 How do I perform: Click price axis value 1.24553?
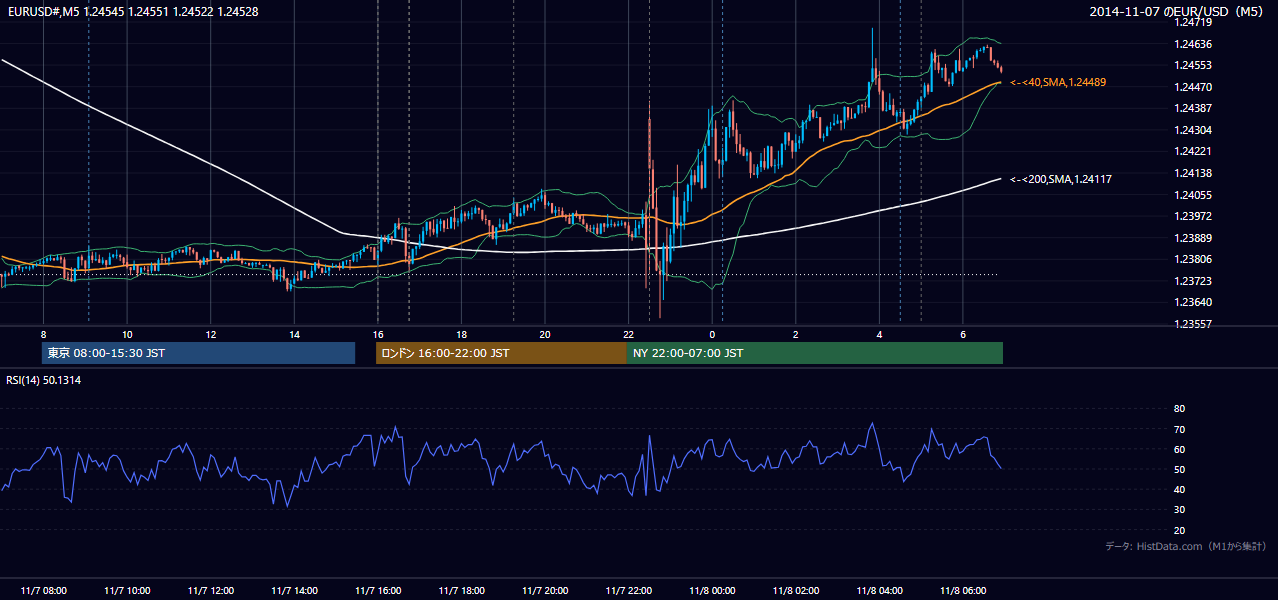click(x=1192, y=66)
